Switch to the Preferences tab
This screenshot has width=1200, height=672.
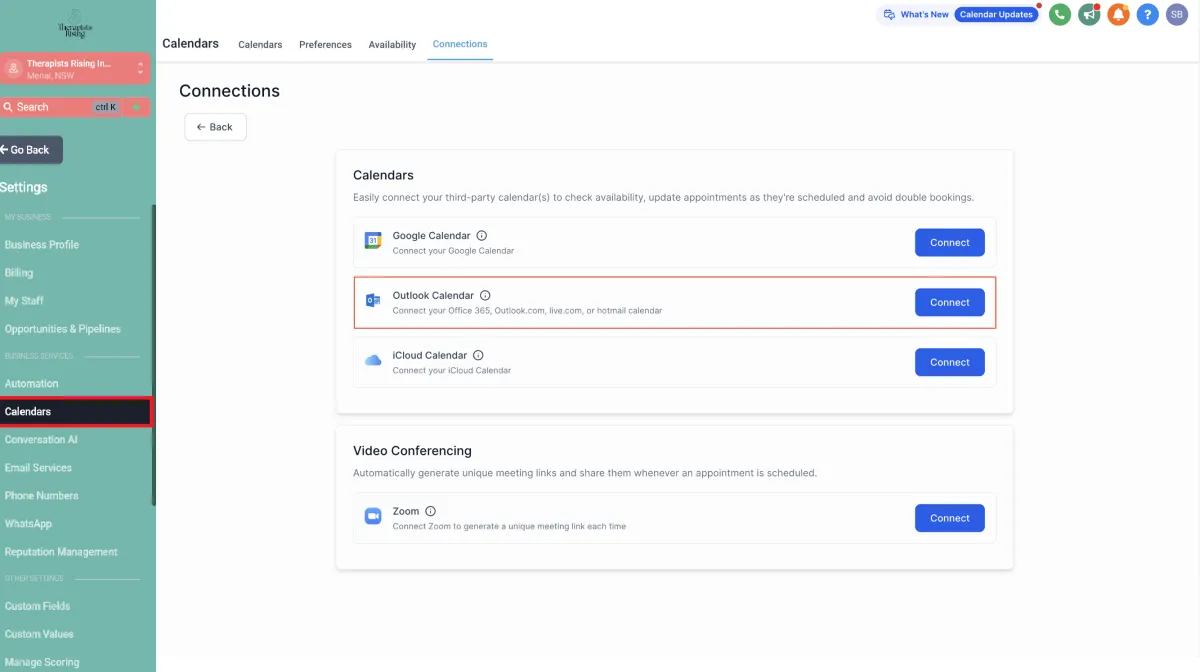(x=325, y=45)
